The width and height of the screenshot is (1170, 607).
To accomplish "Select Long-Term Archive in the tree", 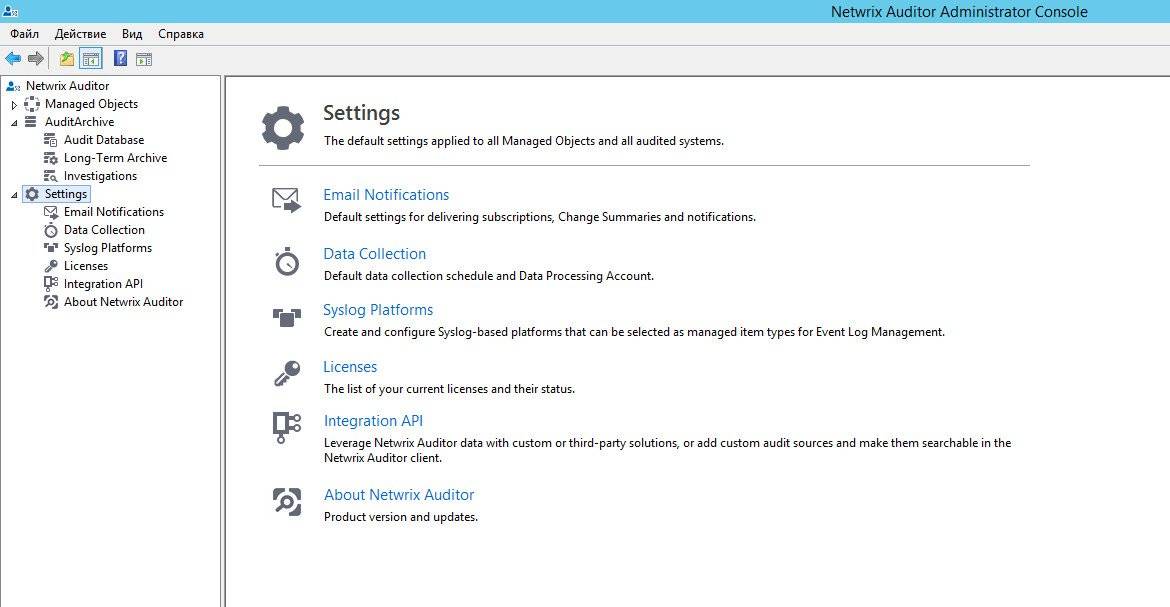I will [x=115, y=158].
